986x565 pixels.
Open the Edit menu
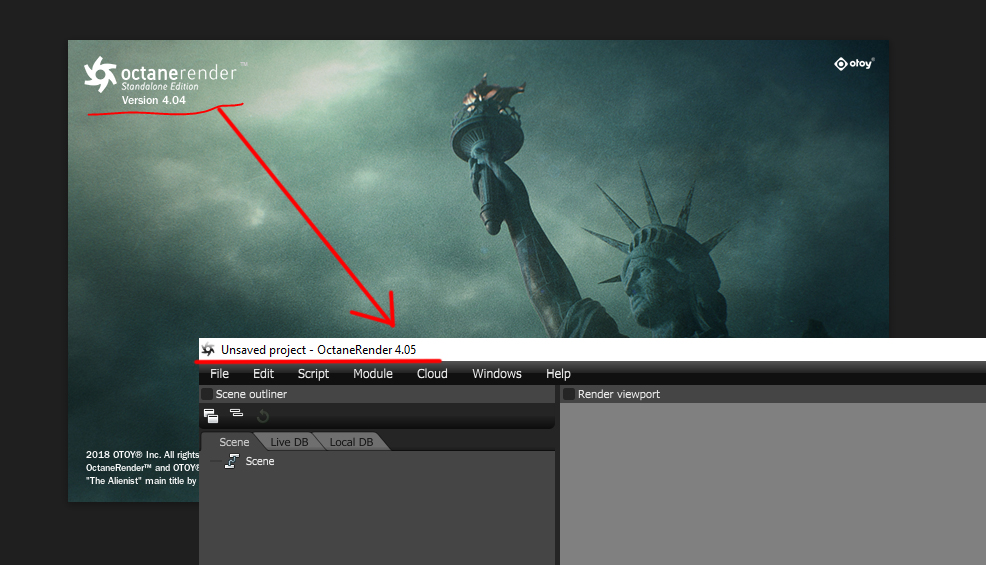(263, 374)
